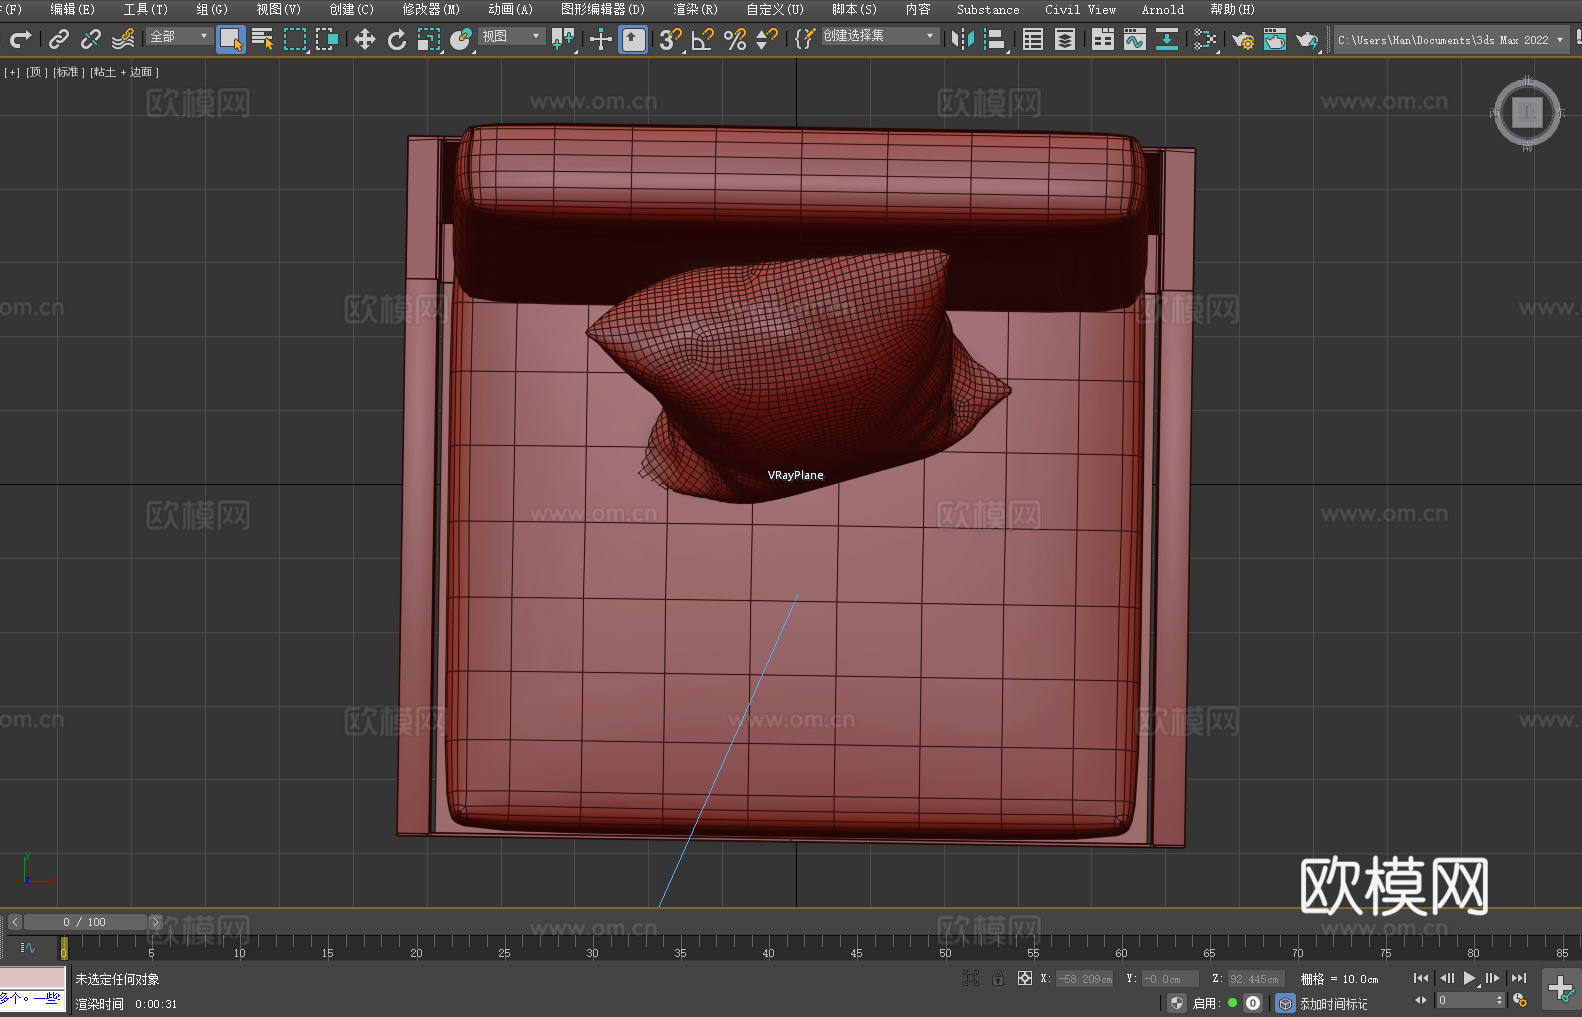Go to Start frame button

(x=1421, y=978)
